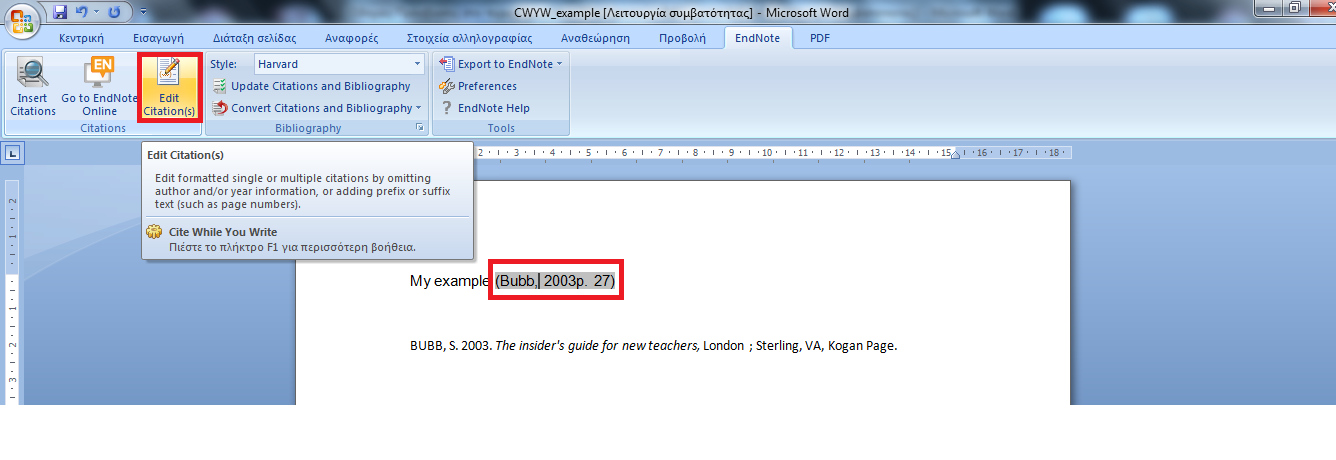Click the BUBB, S. 2003 bibliography entry
Screen dimensions: 1336x460
click(x=653, y=346)
